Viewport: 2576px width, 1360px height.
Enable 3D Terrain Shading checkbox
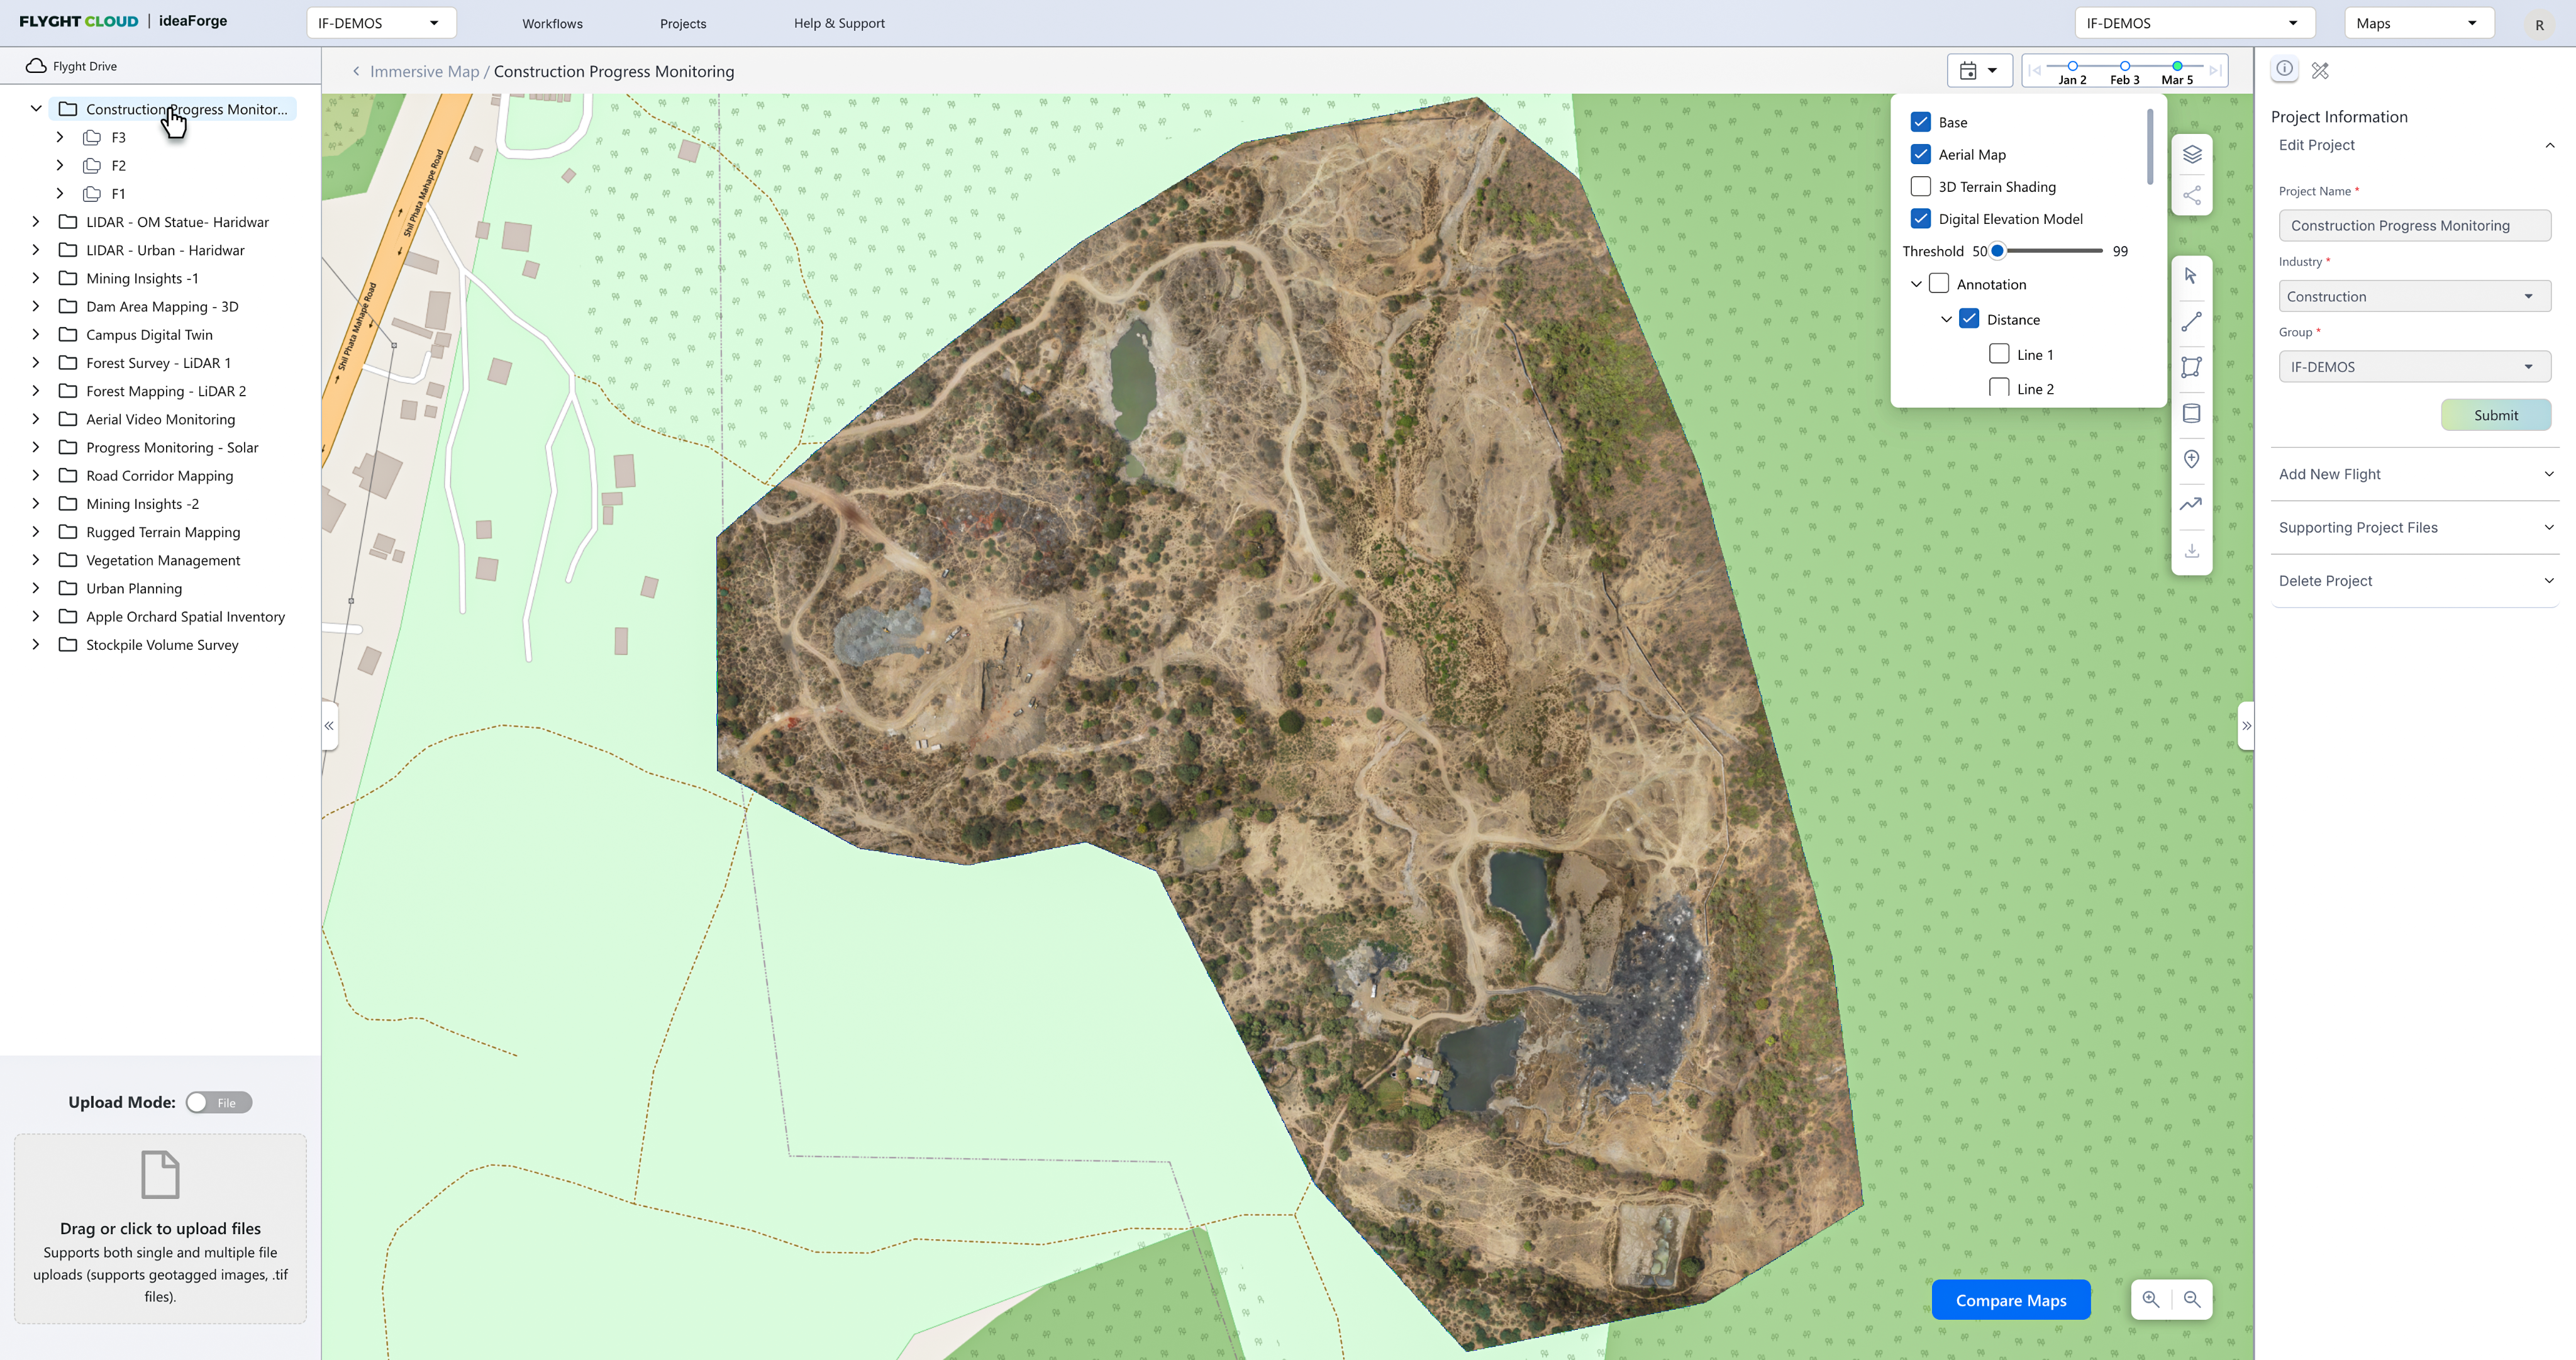click(x=1920, y=187)
